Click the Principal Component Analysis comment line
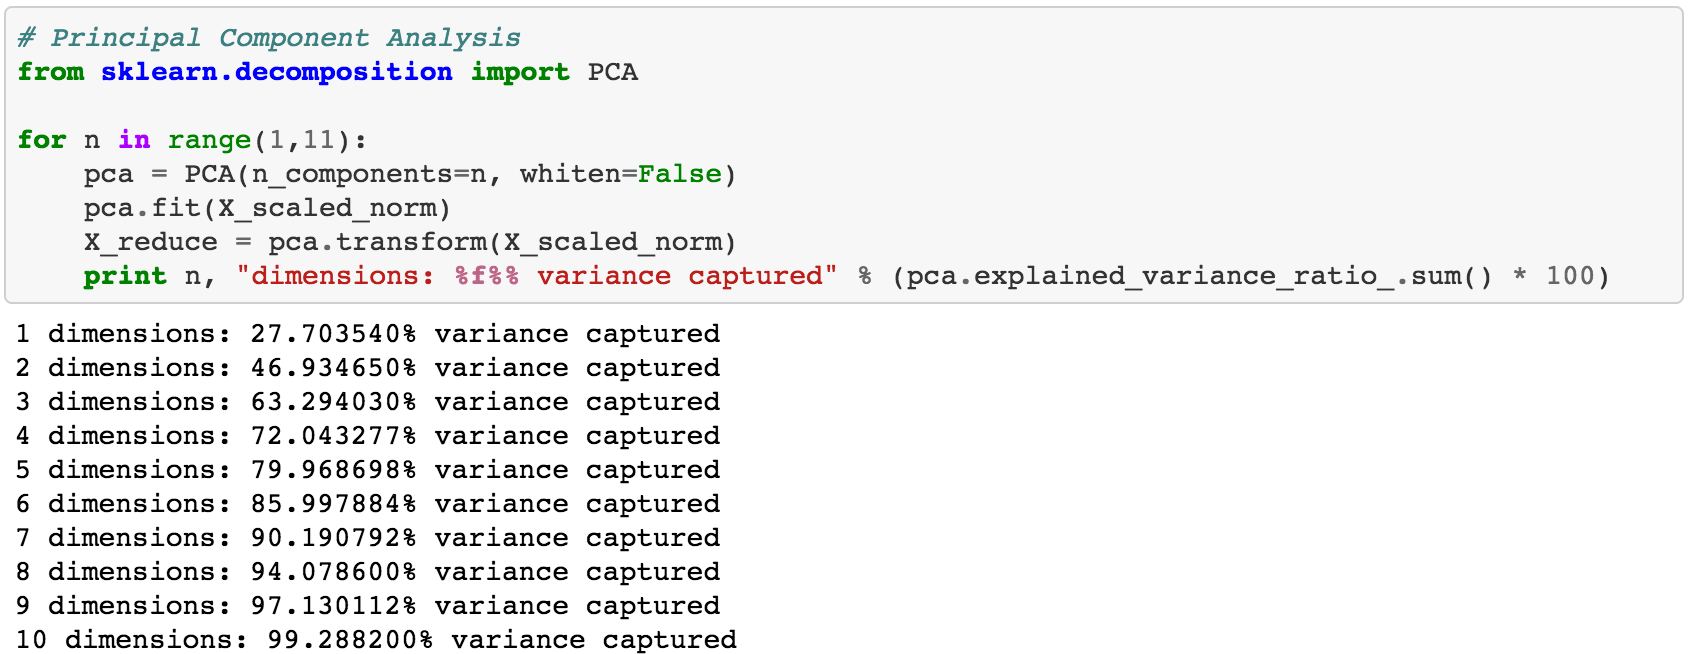1688x654 pixels. click(269, 38)
